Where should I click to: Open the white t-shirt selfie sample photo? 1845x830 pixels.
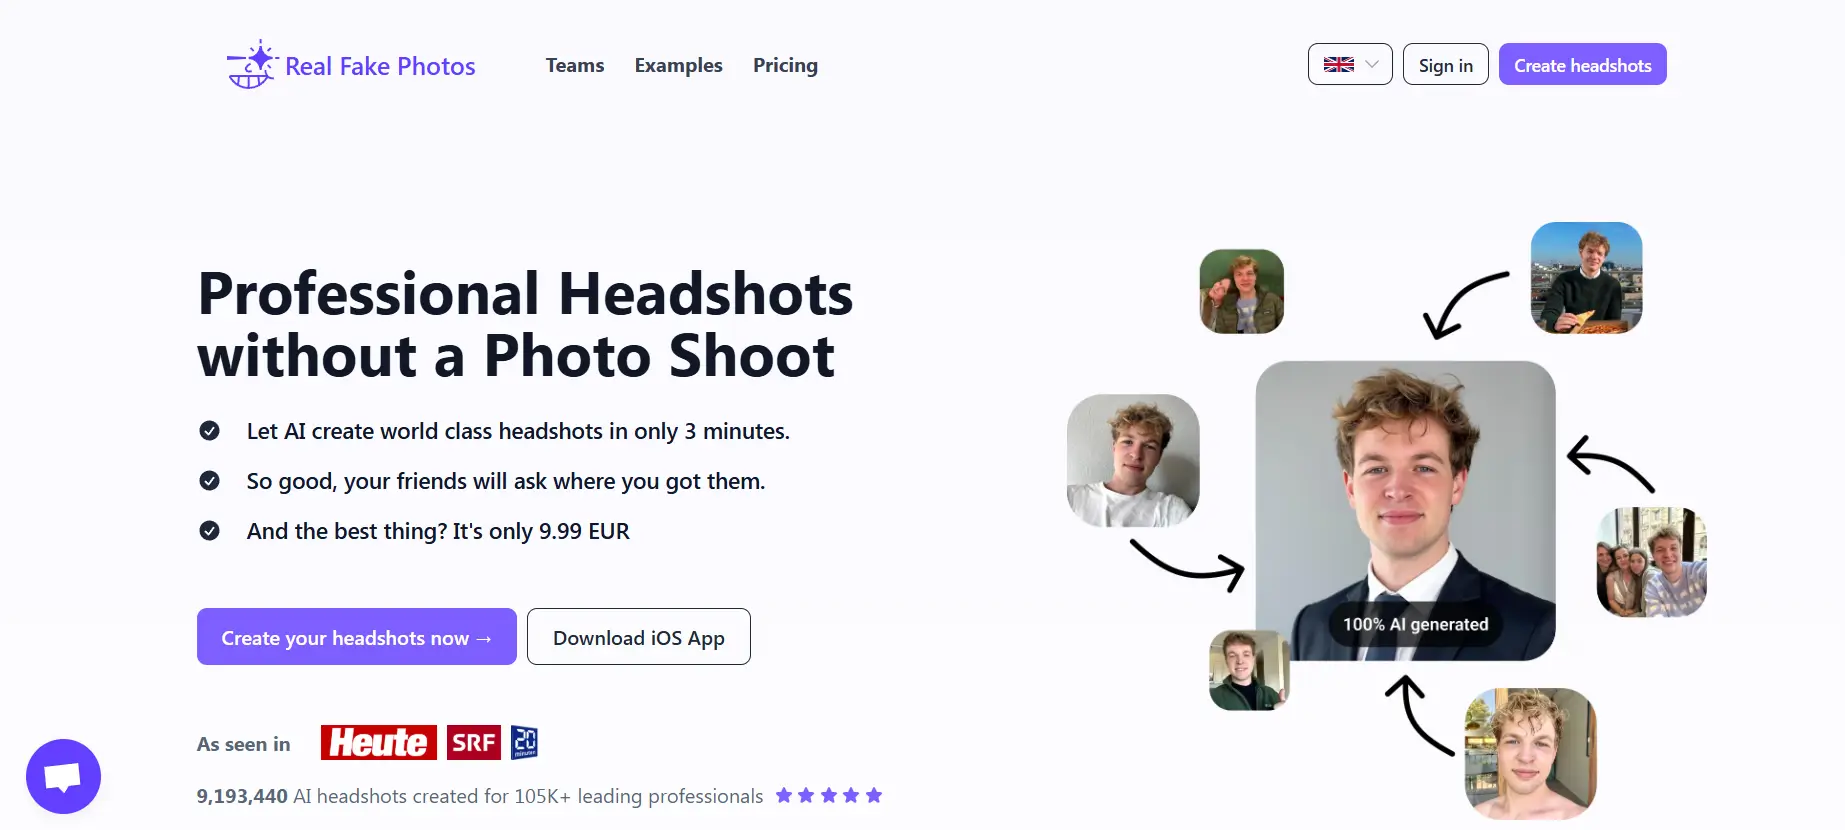click(x=1133, y=460)
